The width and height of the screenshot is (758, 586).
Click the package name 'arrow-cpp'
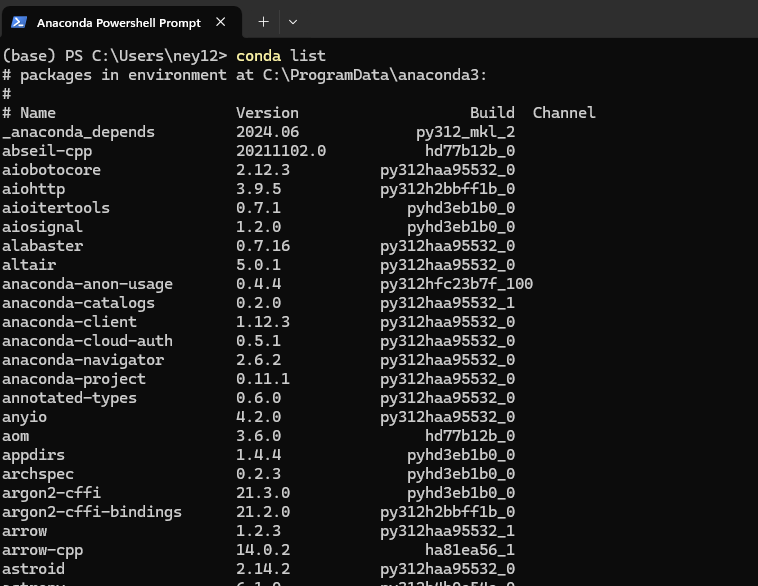click(43, 550)
